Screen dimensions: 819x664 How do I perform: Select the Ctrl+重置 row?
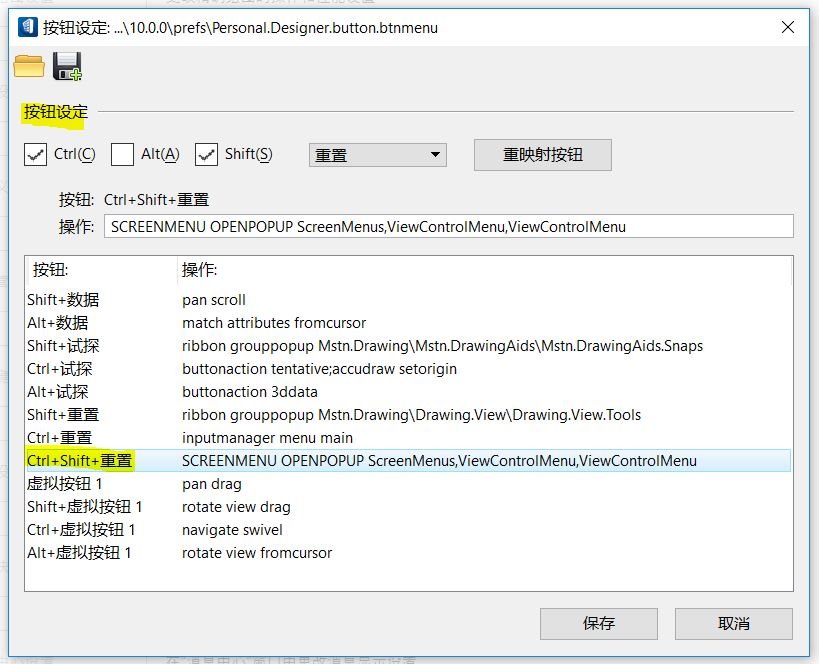coord(408,438)
